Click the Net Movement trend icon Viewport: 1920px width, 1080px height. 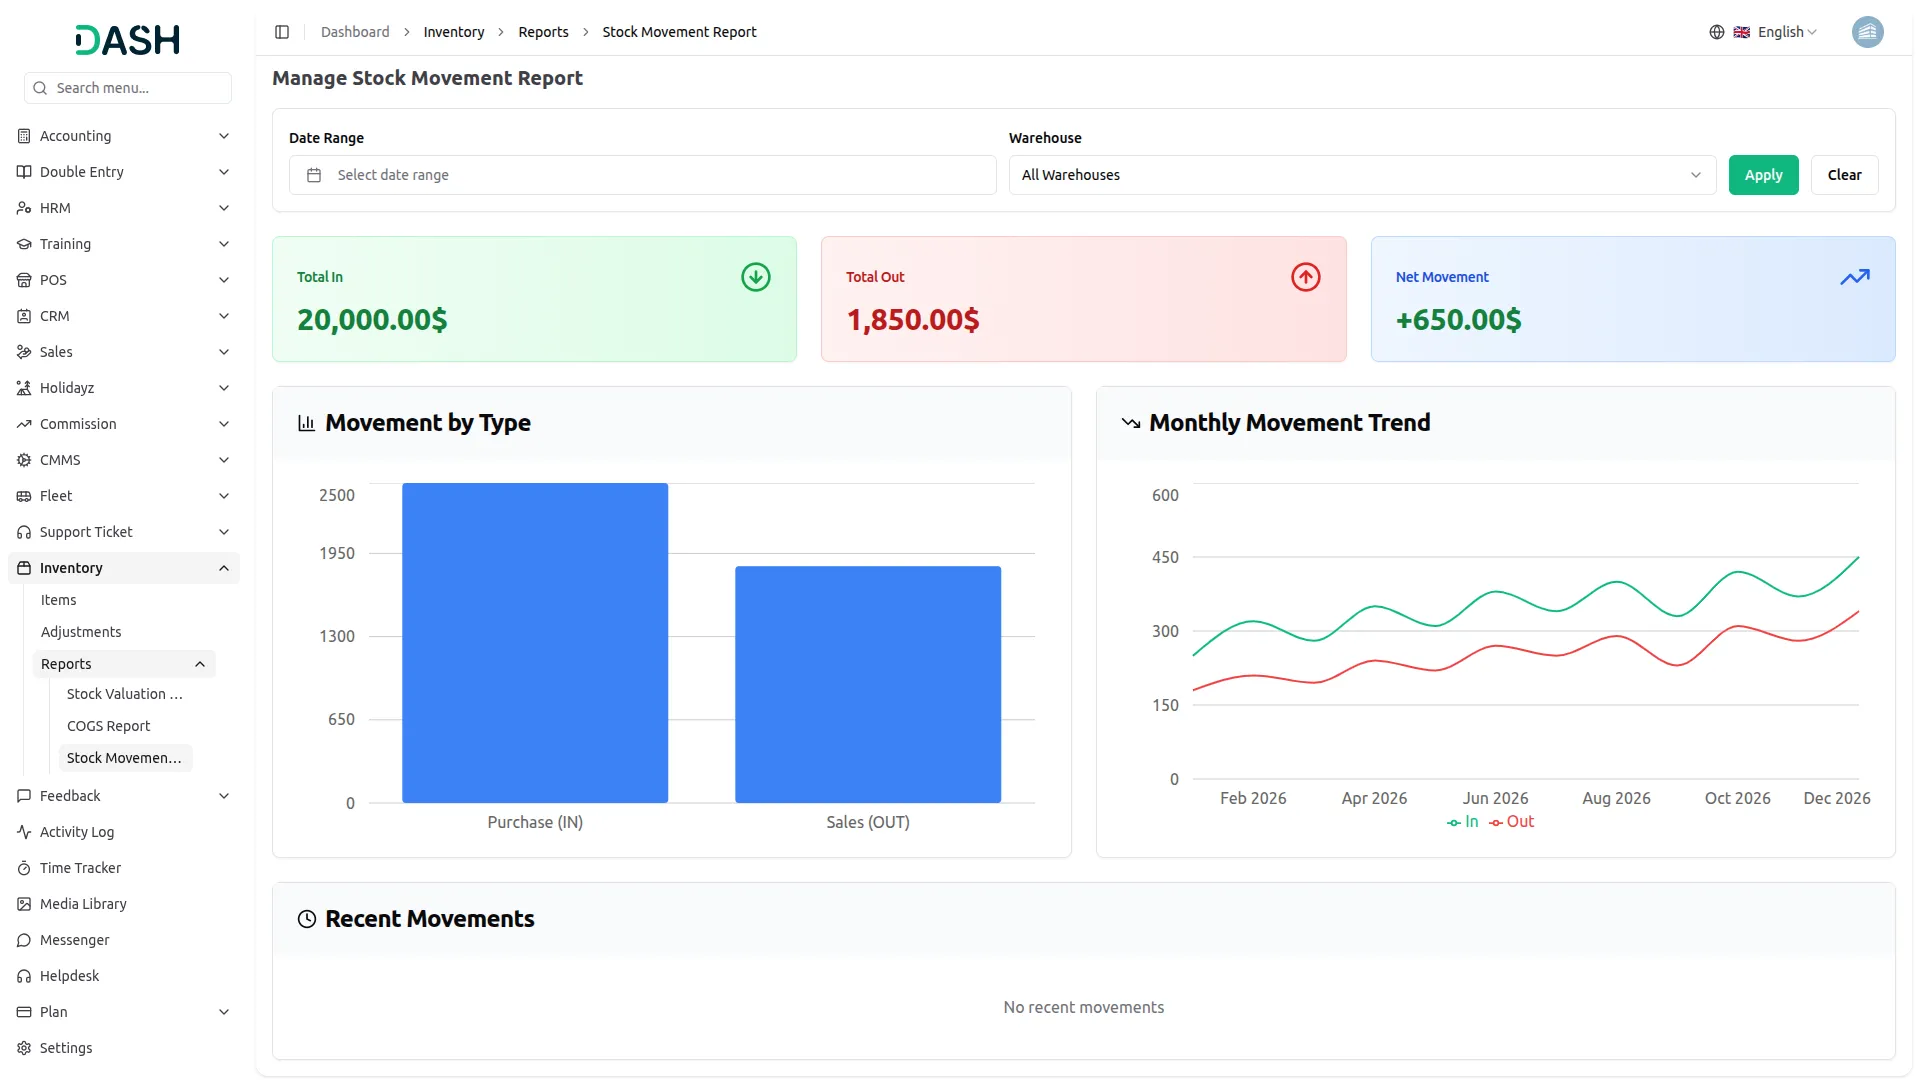(1854, 277)
